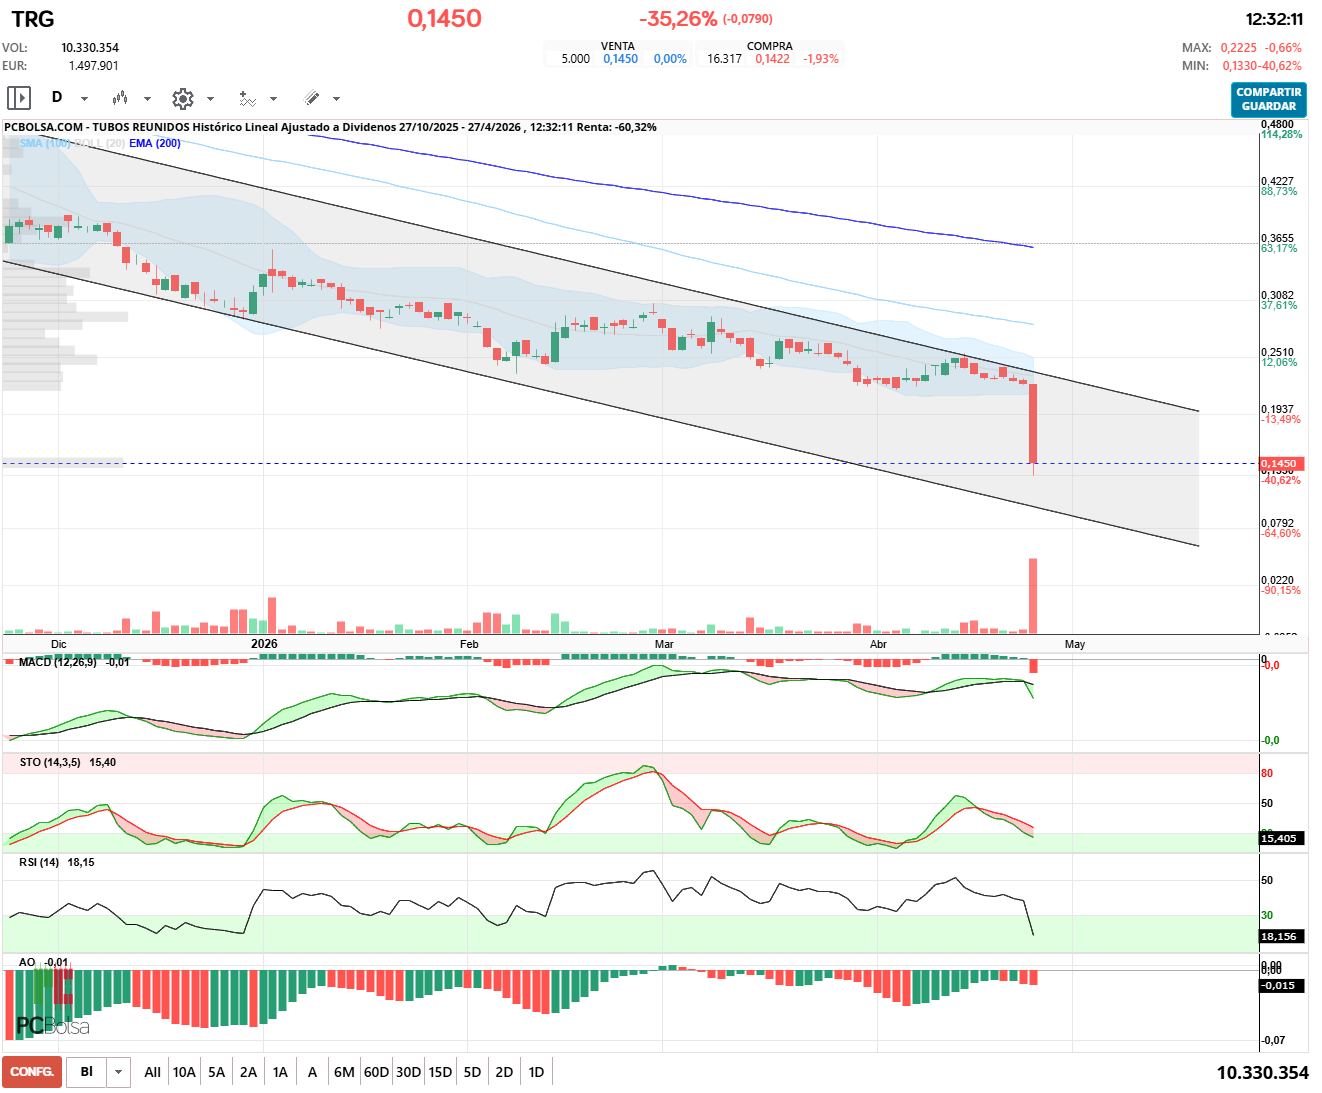The width and height of the screenshot is (1322, 1093).
Task: Toggle the side panel icon
Action: [x=19, y=98]
